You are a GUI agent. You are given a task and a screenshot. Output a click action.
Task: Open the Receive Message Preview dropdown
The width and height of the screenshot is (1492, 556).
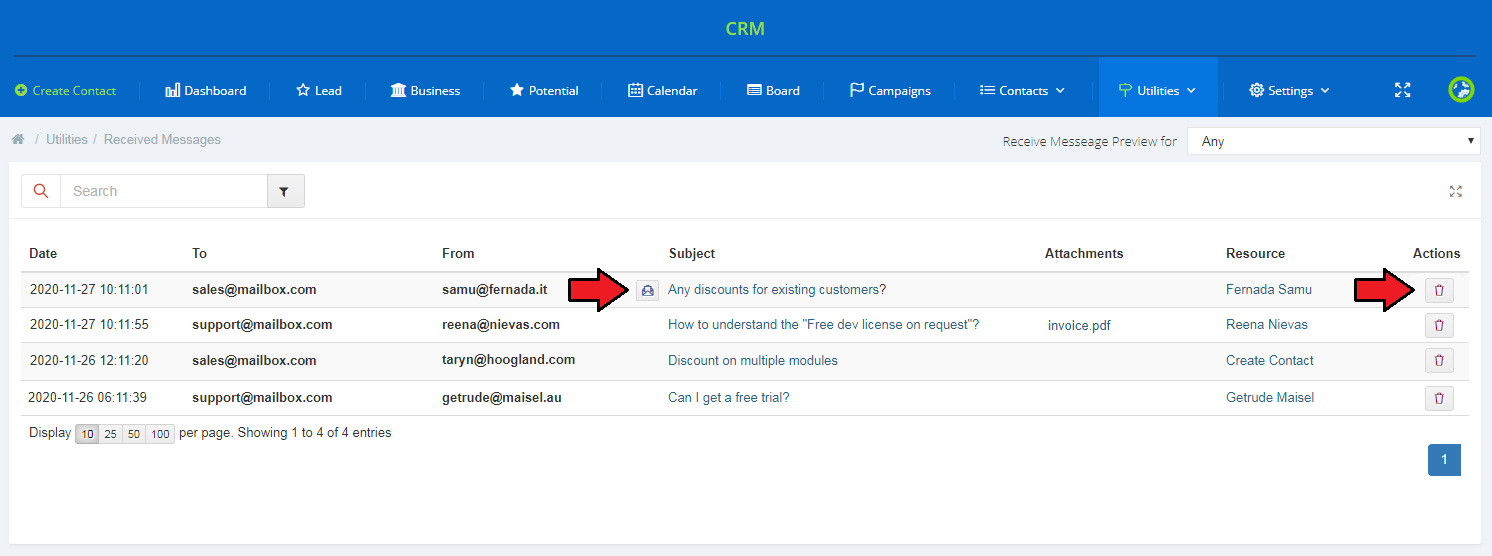coord(1334,141)
